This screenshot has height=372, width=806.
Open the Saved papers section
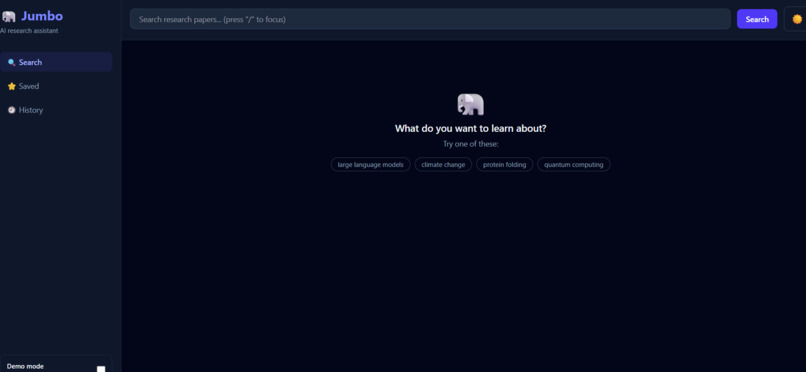pos(56,86)
